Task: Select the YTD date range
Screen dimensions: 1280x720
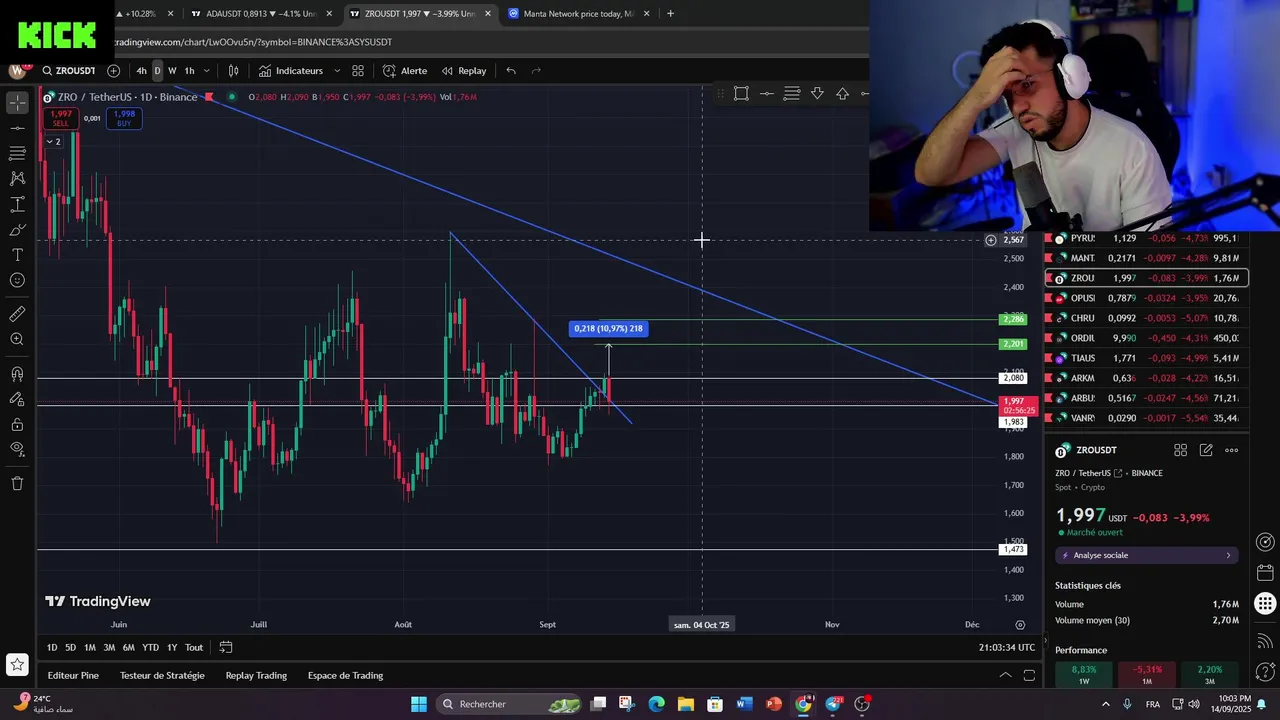Action: (x=150, y=647)
